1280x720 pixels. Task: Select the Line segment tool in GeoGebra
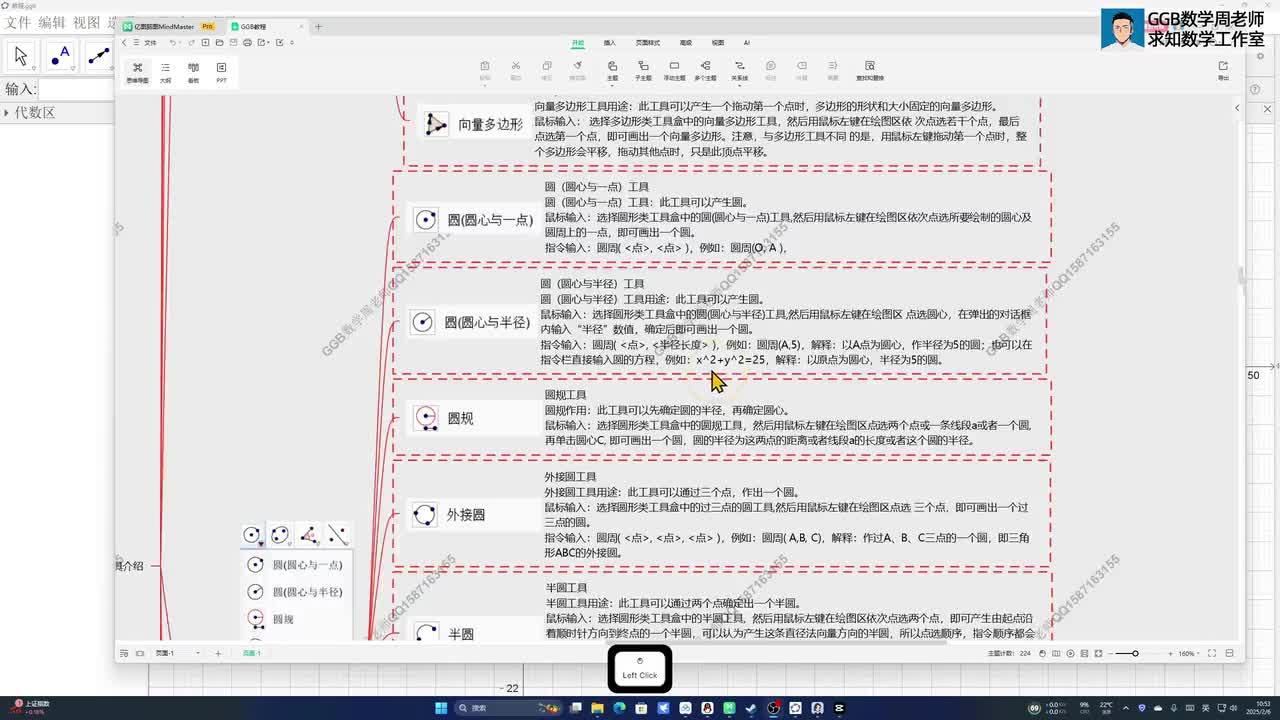[x=98, y=57]
